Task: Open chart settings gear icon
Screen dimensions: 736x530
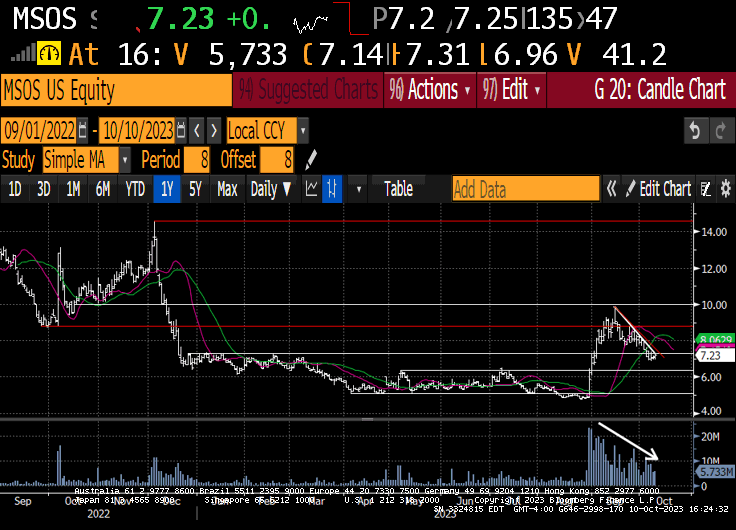Action: [x=726, y=189]
